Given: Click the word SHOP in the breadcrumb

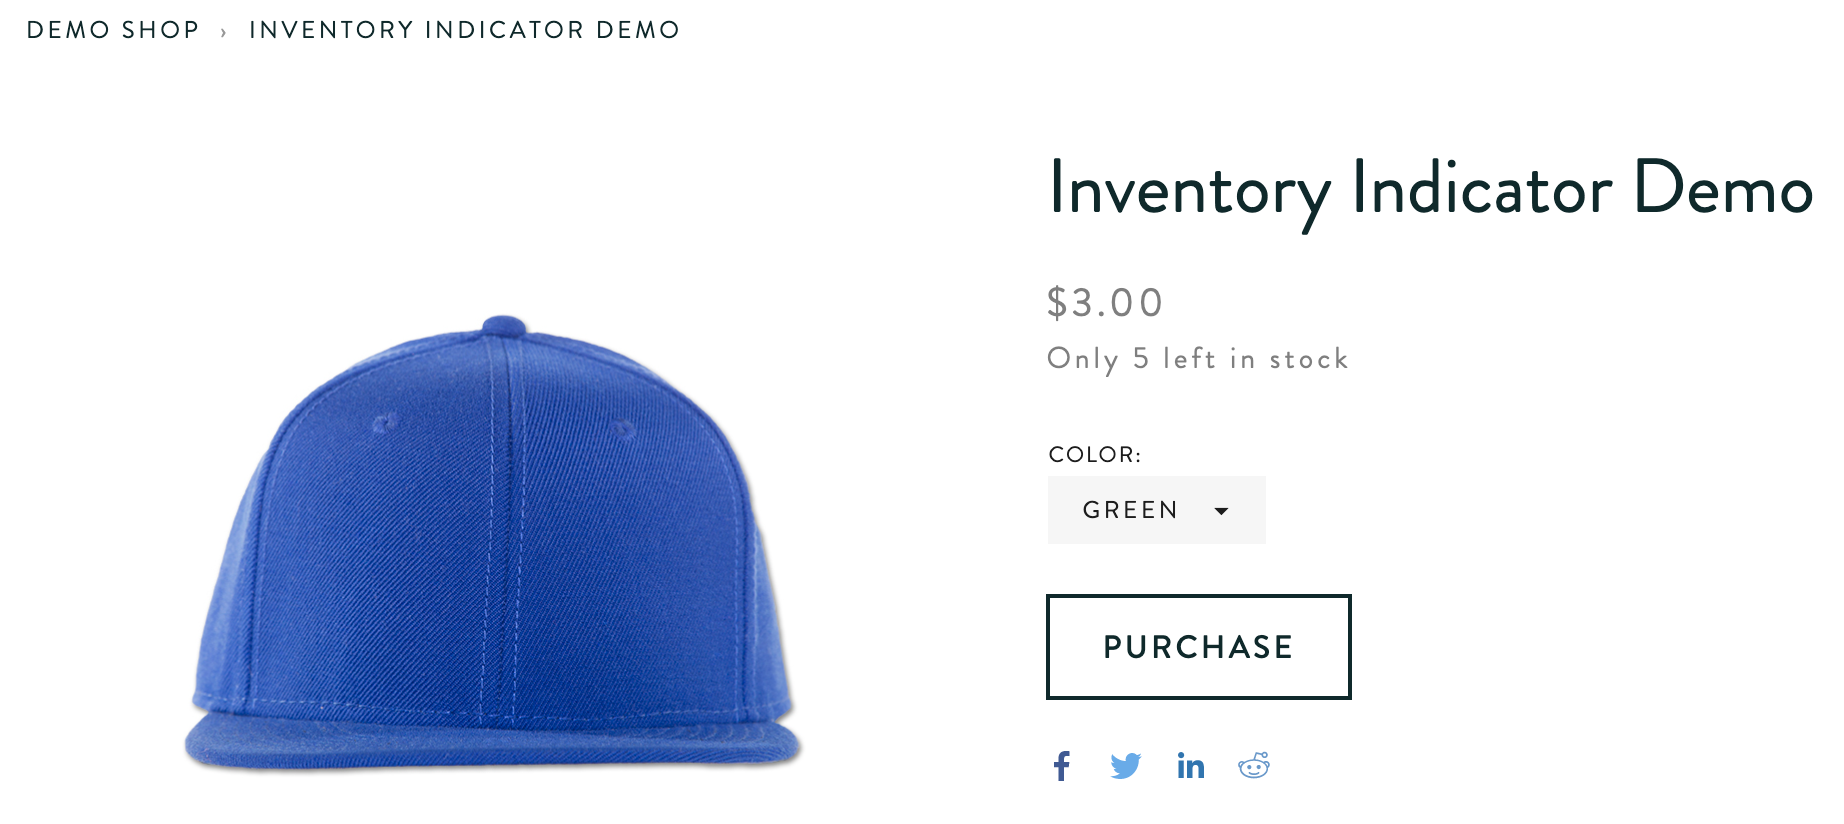Looking at the screenshot, I should (x=161, y=30).
